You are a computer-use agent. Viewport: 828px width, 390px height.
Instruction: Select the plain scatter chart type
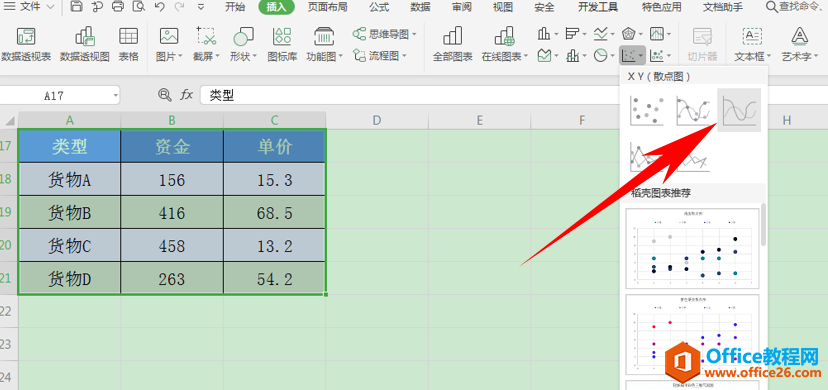[x=646, y=110]
